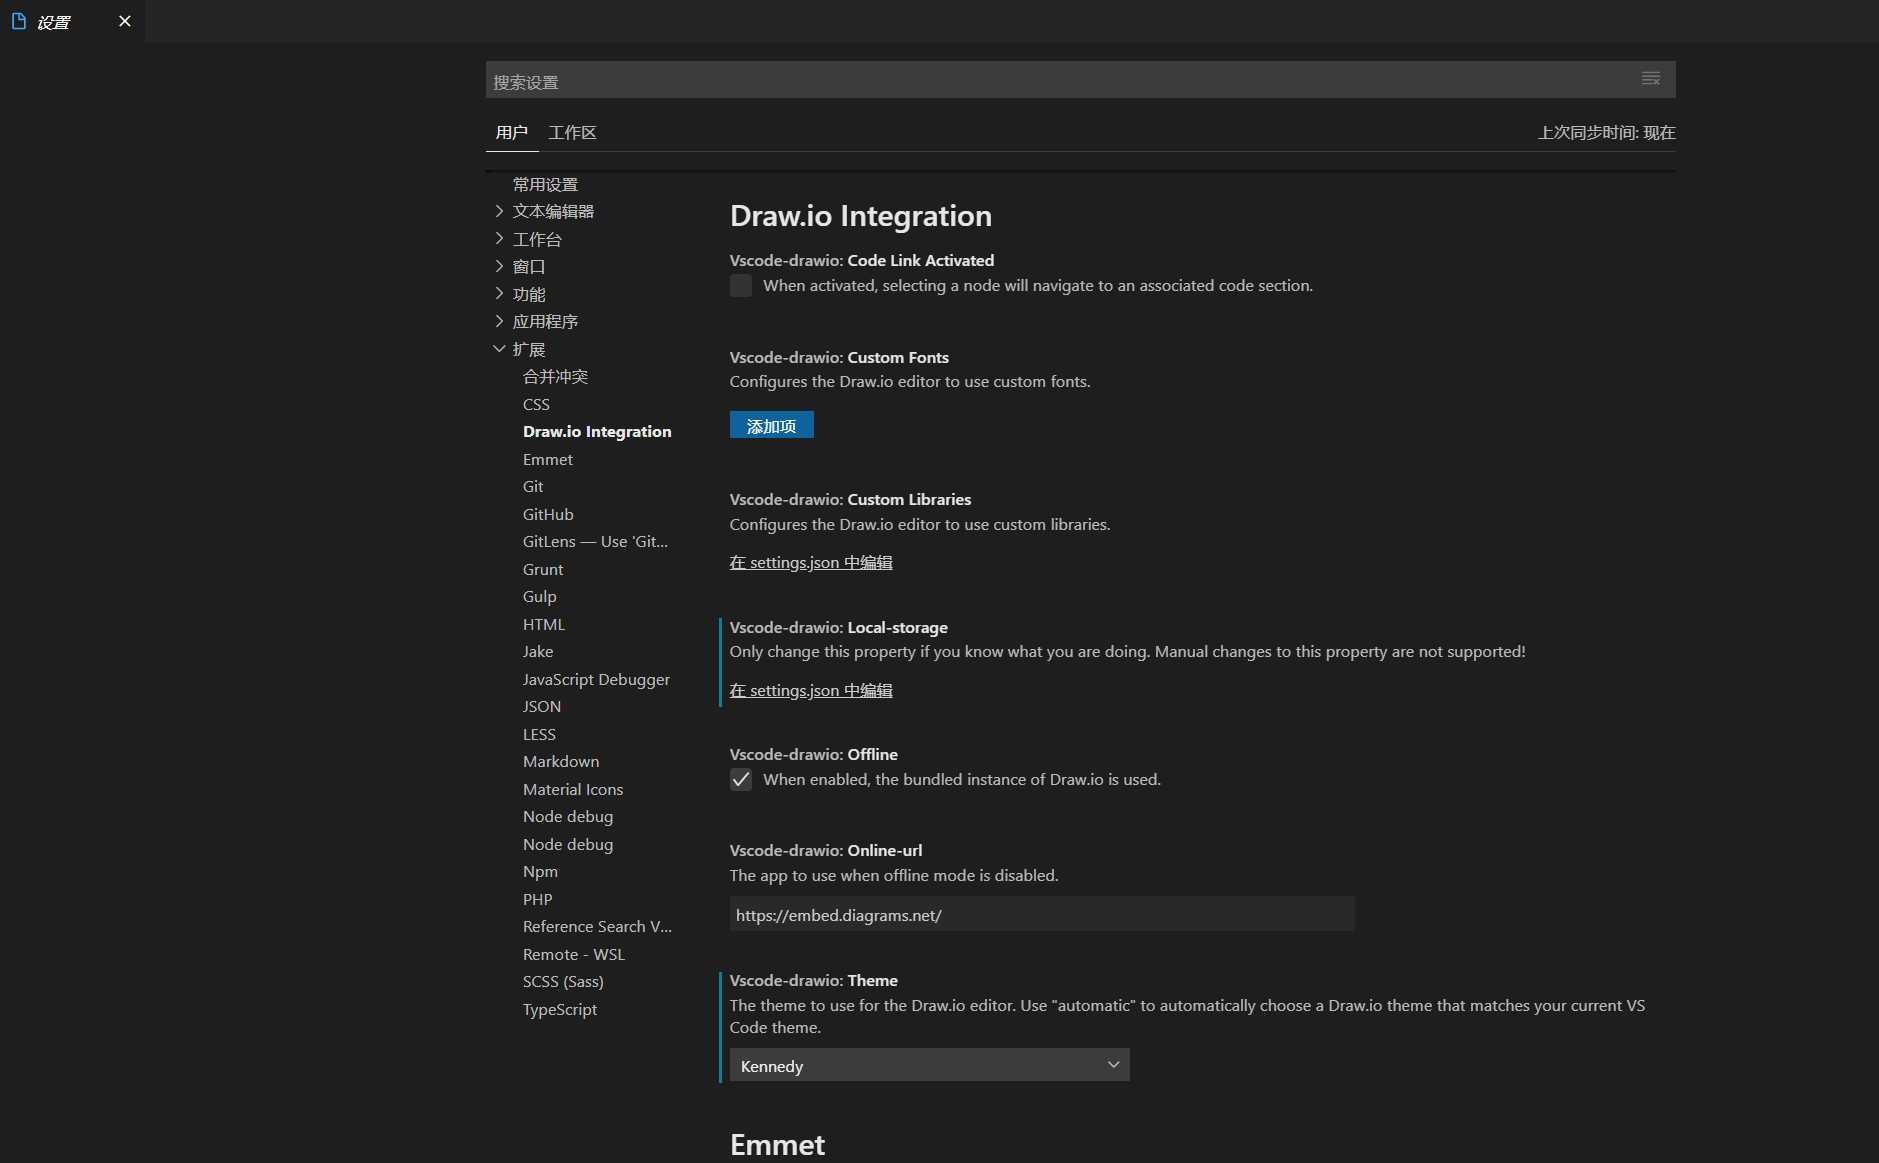
Task: Open Remote - WSL settings
Action: point(574,954)
